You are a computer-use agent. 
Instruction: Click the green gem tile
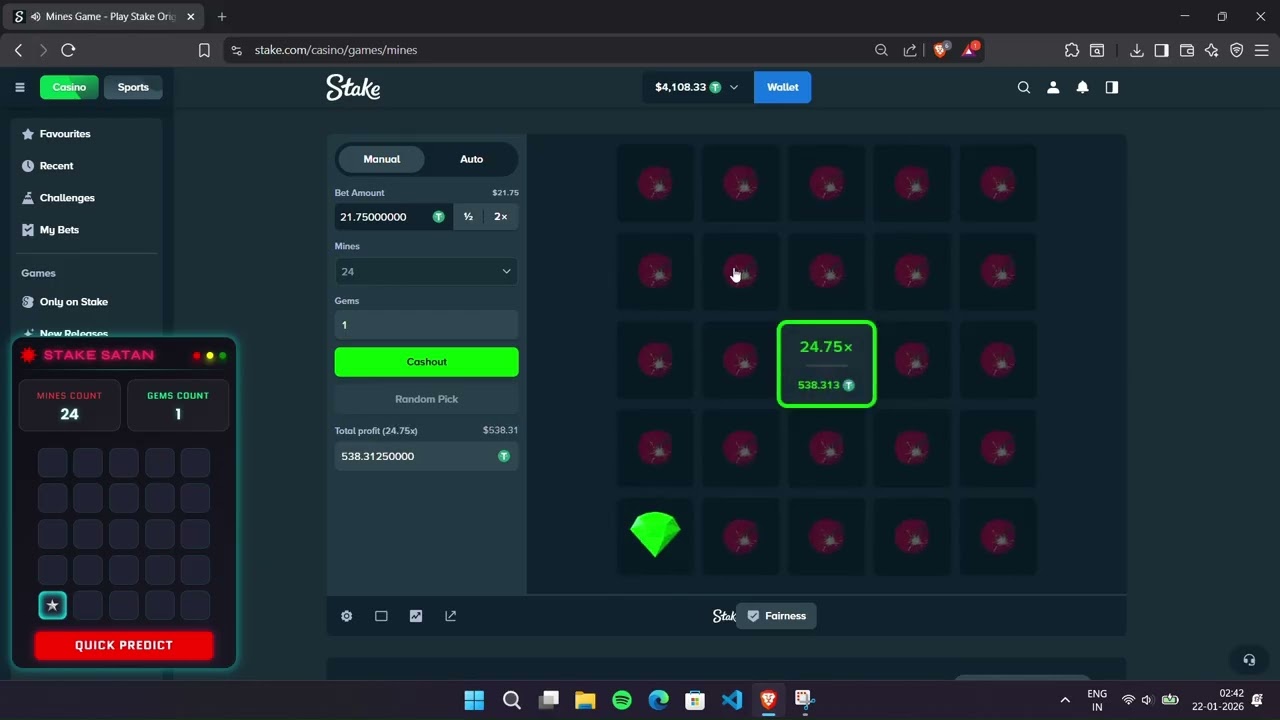655,535
